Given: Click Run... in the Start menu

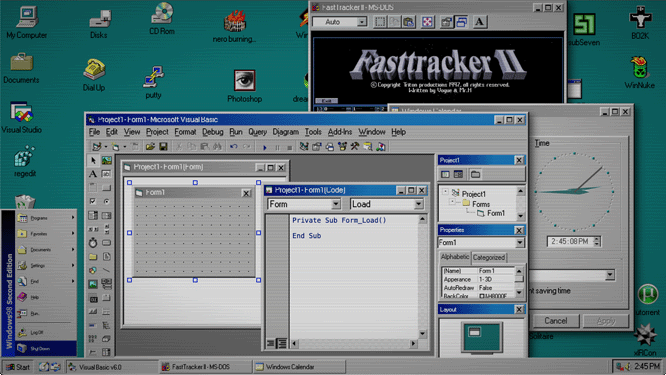Looking at the screenshot, I should click(46, 313).
